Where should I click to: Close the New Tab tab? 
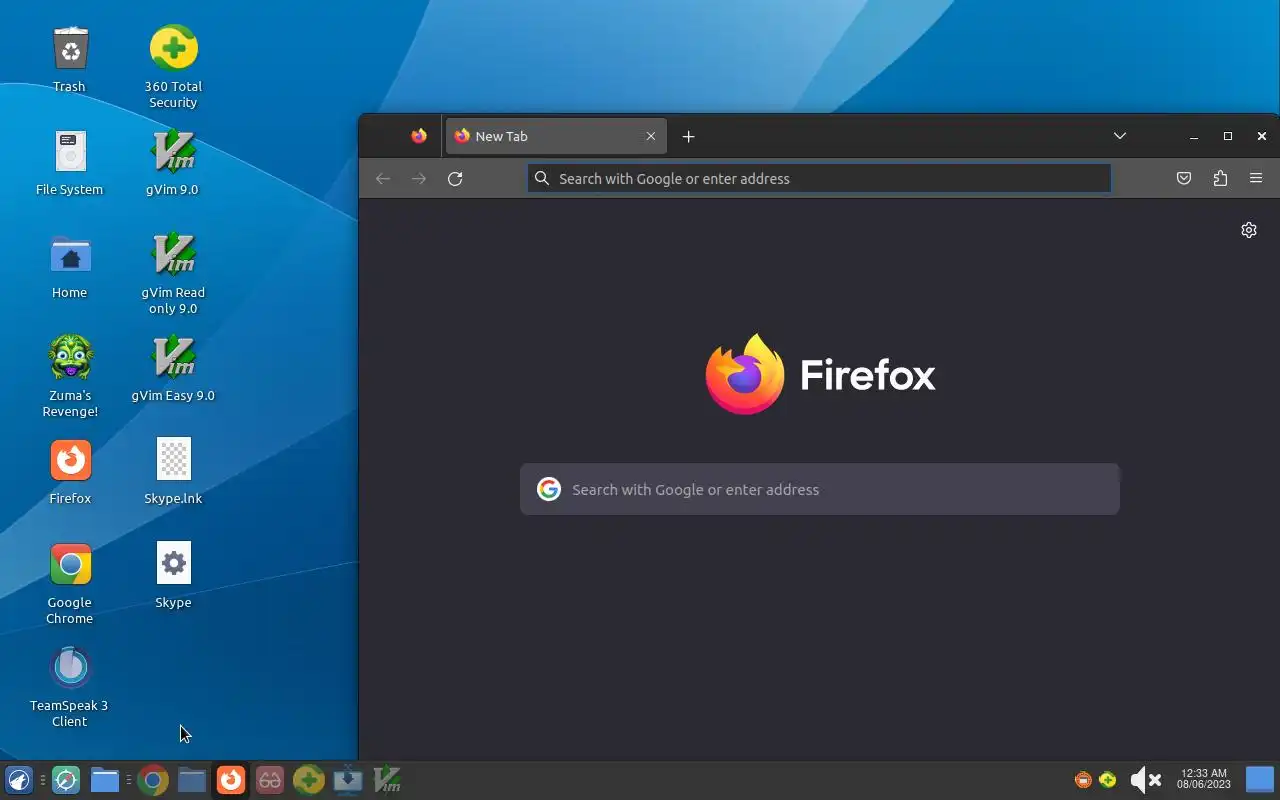click(651, 136)
